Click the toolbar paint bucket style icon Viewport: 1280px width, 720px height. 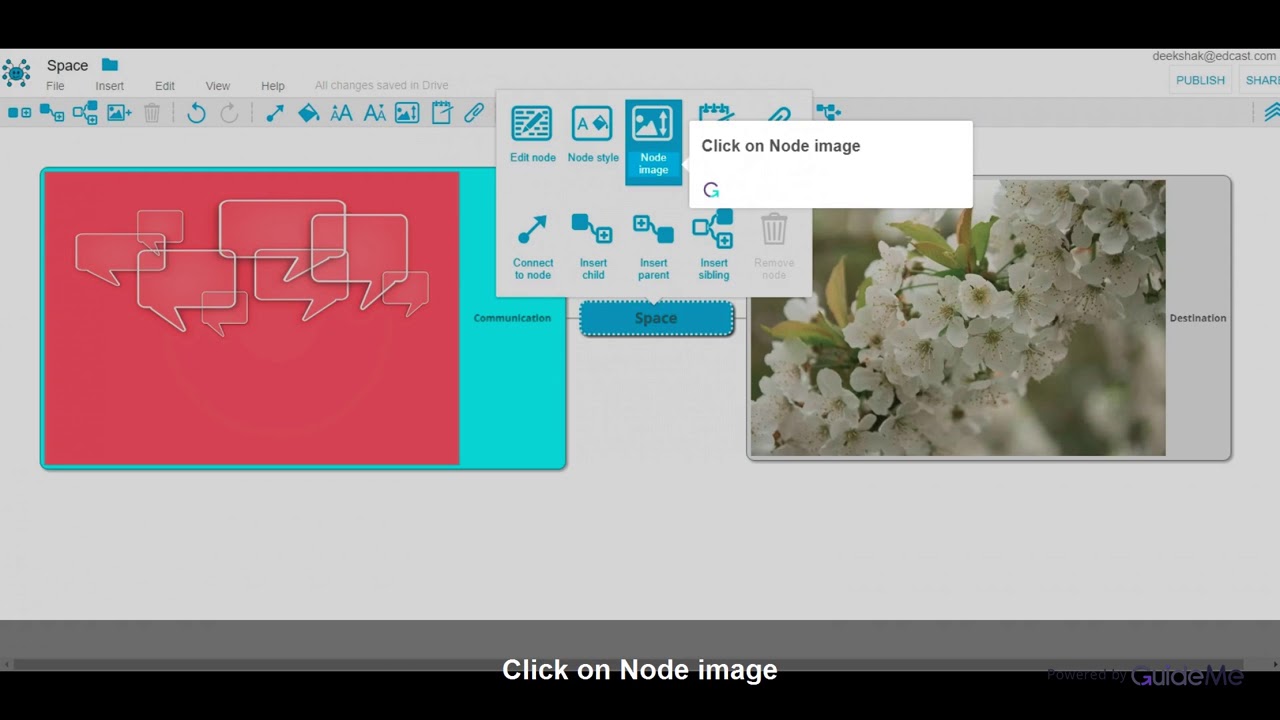pos(308,114)
